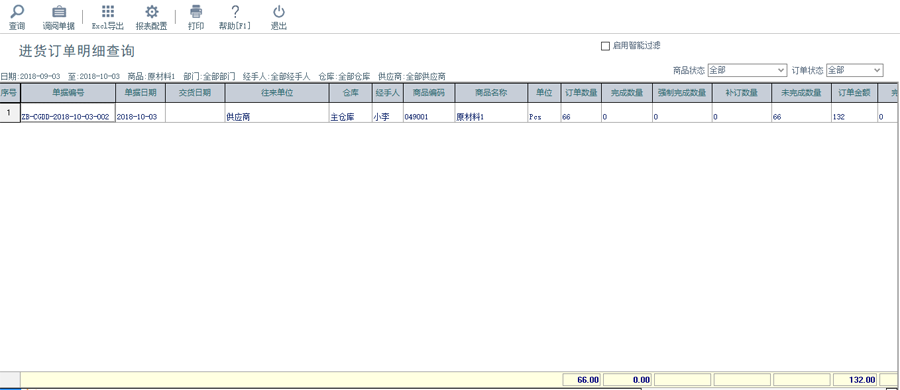
Task: Click the 132.00 total amount field
Action: (x=855, y=380)
